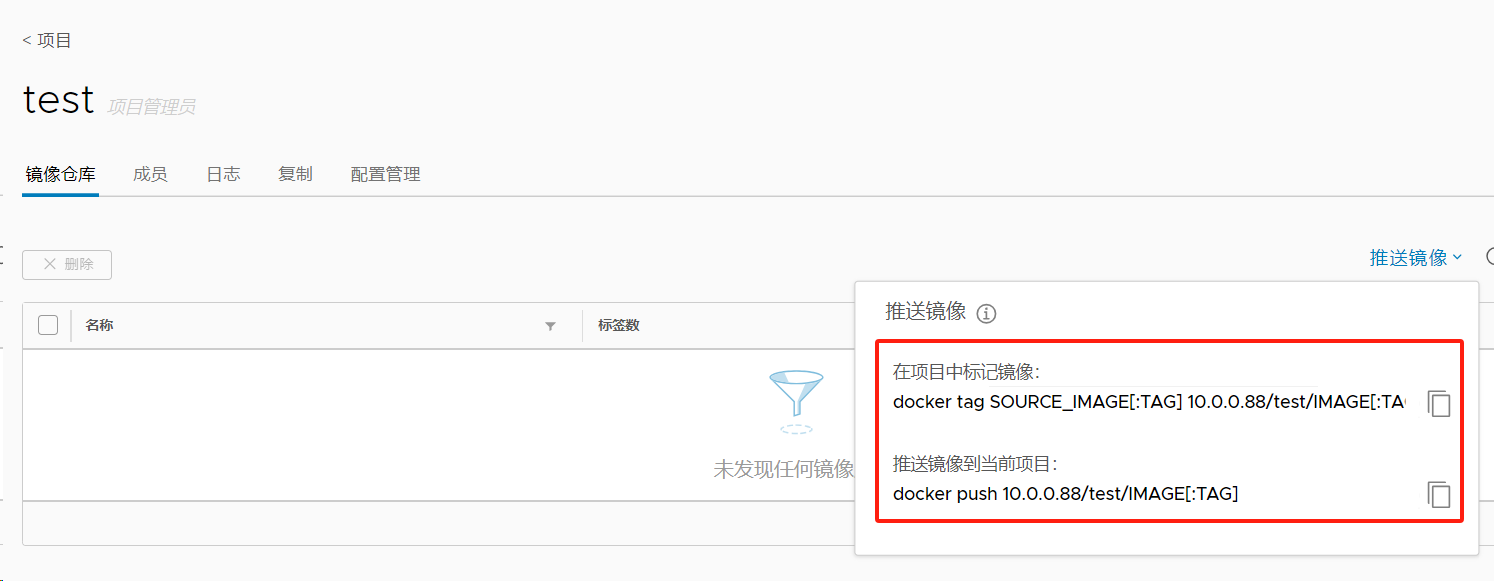
Task: Sort by the 标签数 column header
Action: [x=618, y=325]
